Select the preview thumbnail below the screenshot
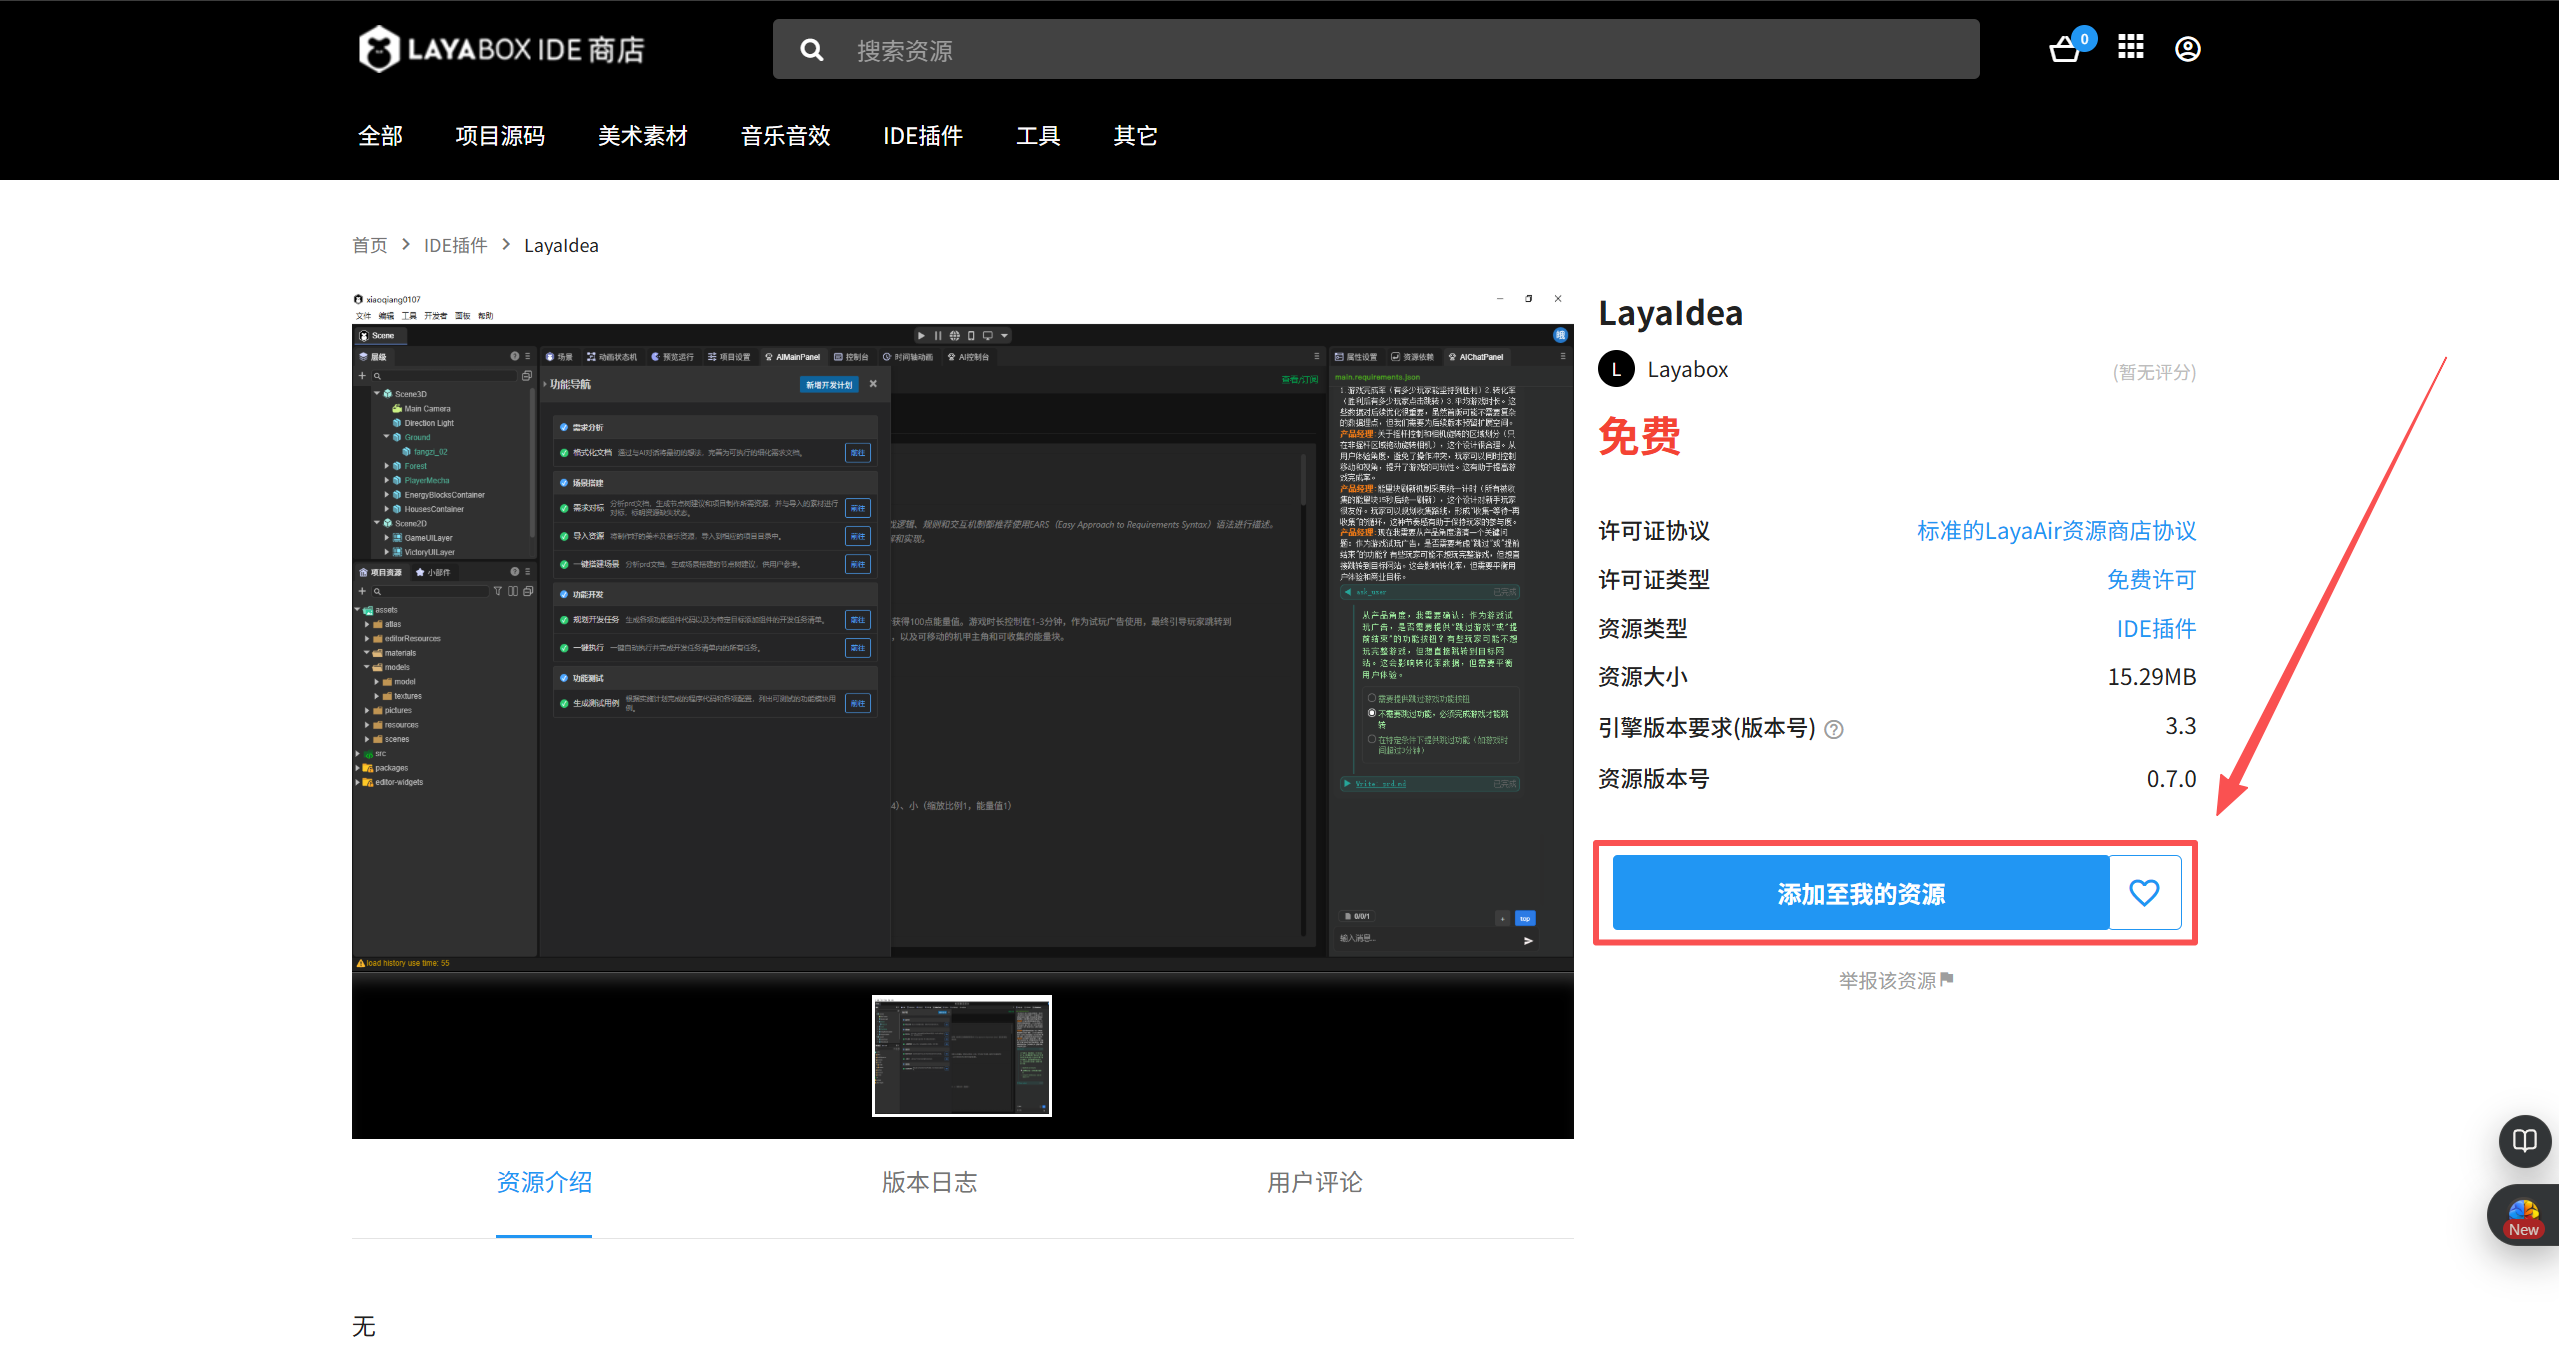 [962, 1056]
